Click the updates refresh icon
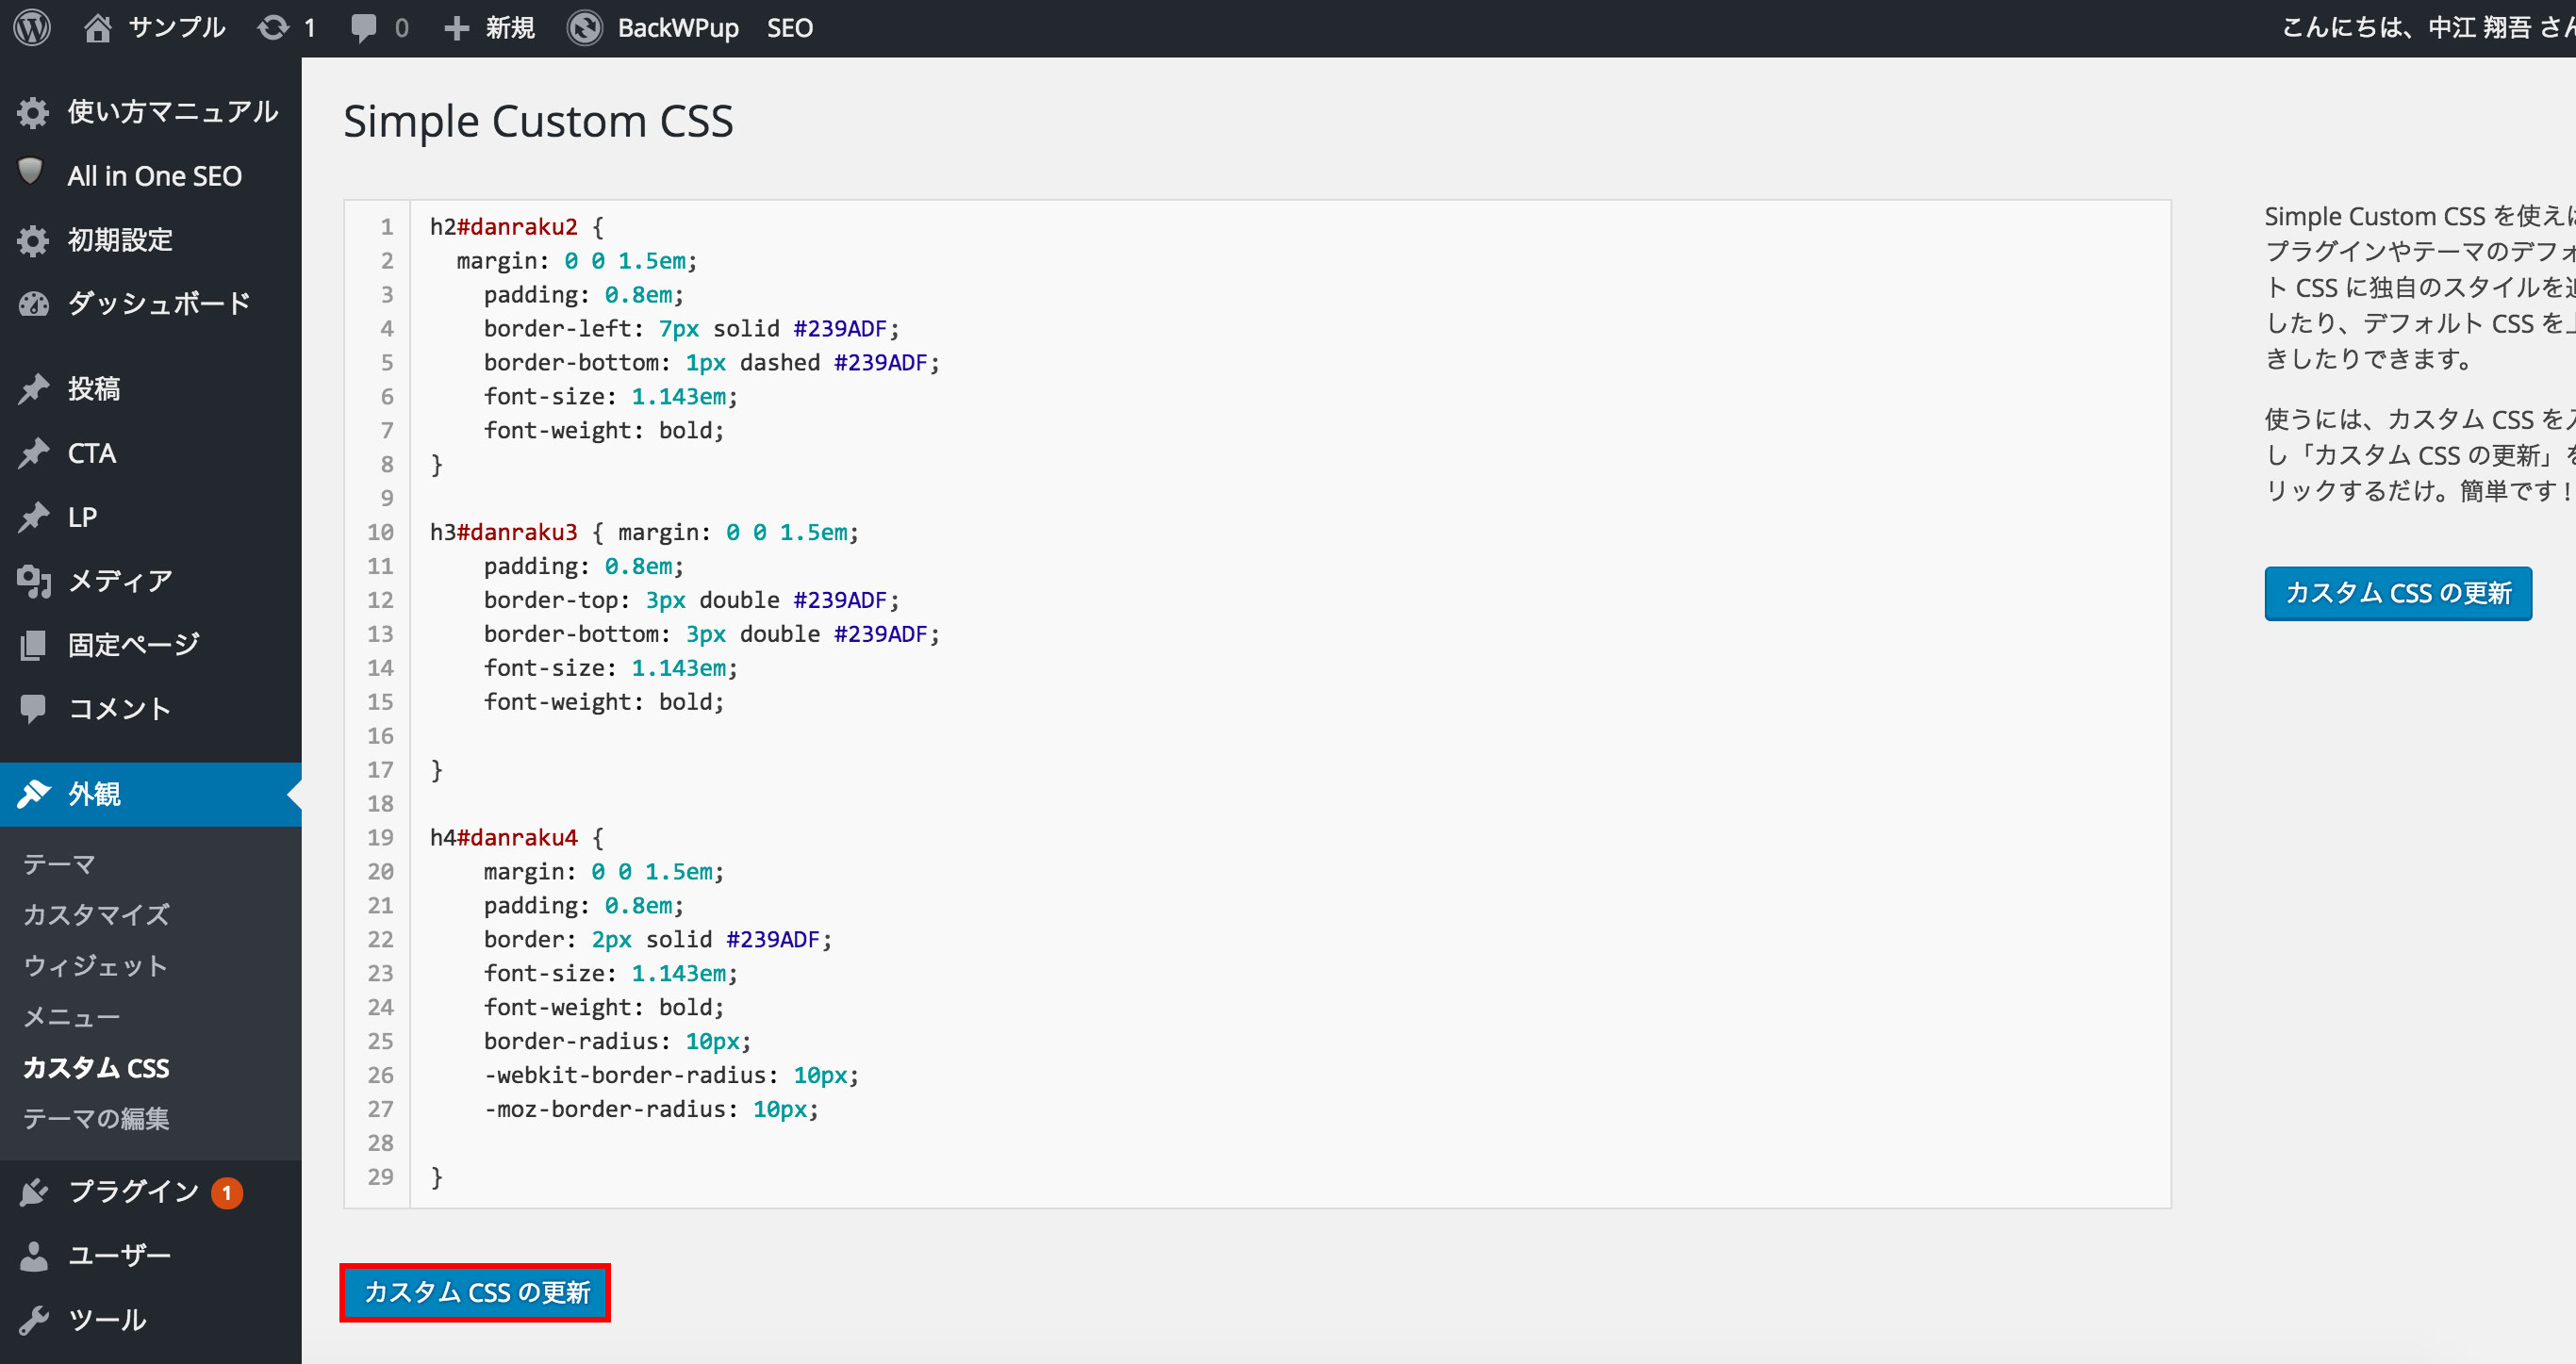 (x=273, y=27)
